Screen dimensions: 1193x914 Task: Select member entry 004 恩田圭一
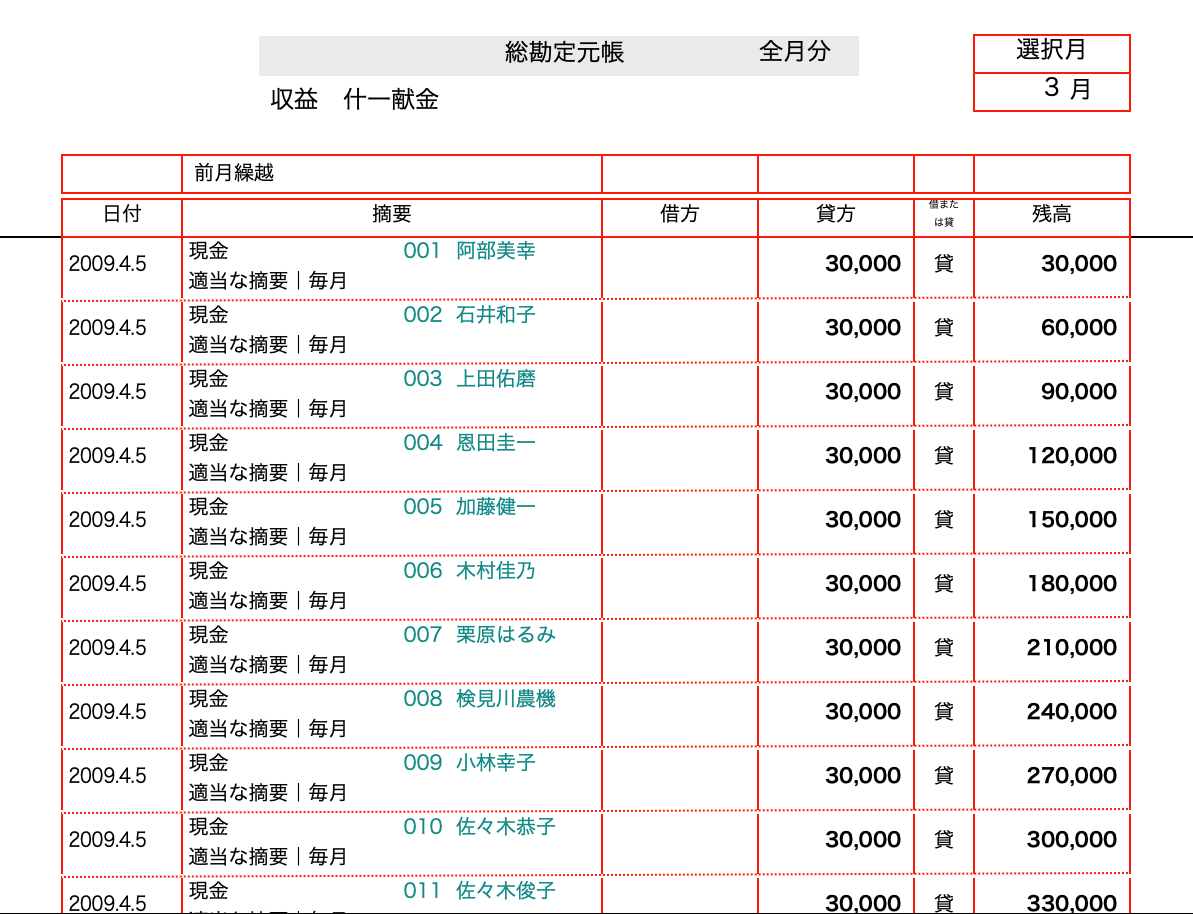[x=469, y=443]
